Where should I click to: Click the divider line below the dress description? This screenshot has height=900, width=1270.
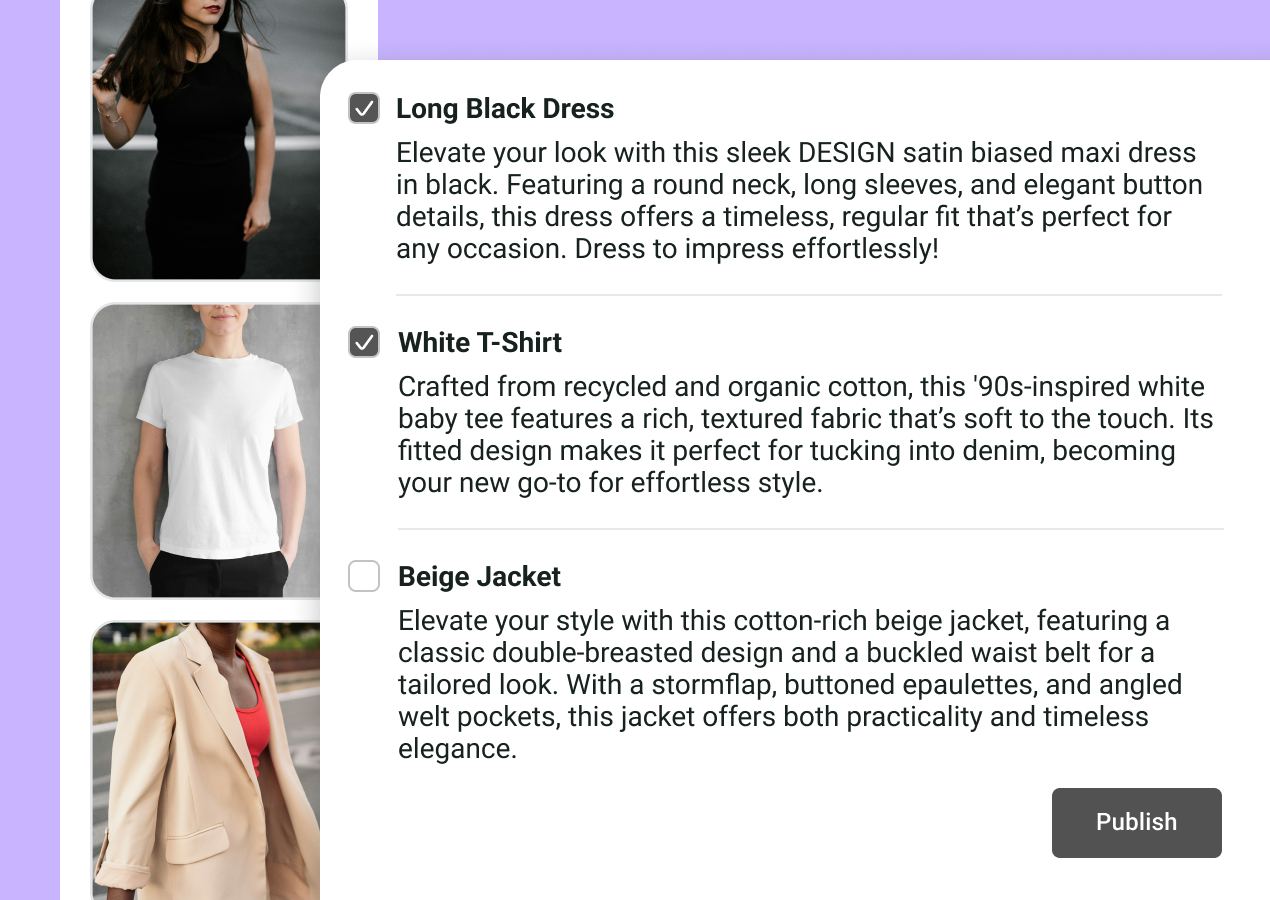(x=808, y=295)
